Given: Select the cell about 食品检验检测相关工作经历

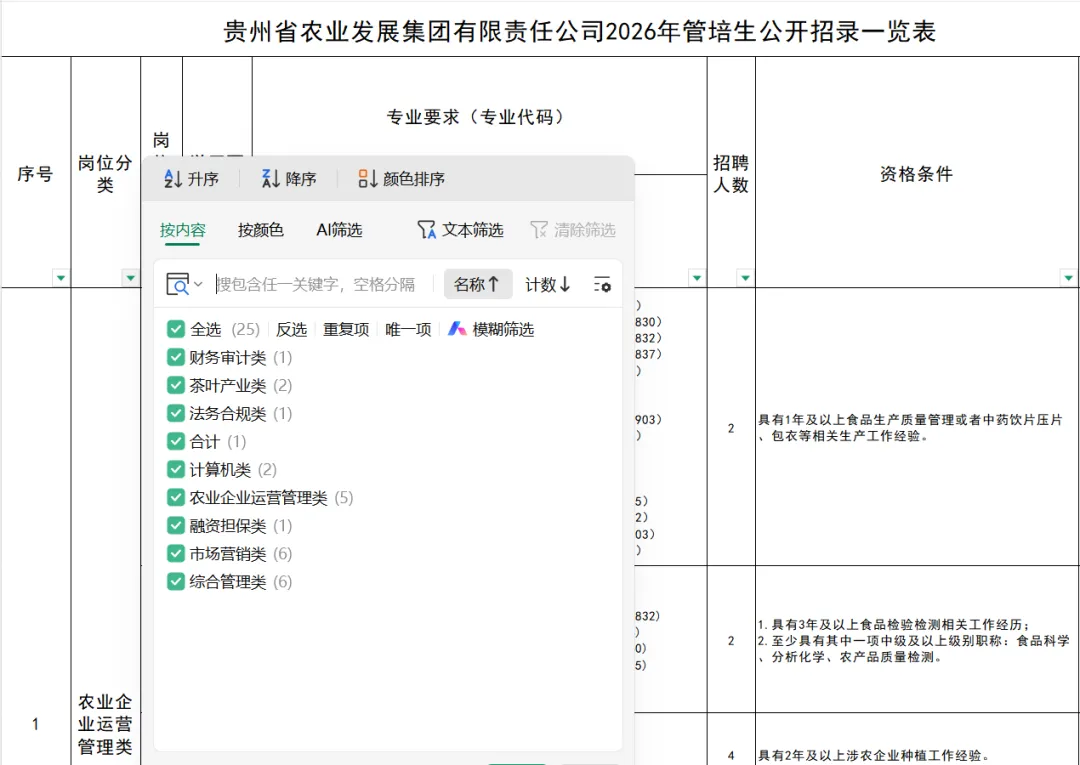Looking at the screenshot, I should [x=917, y=640].
